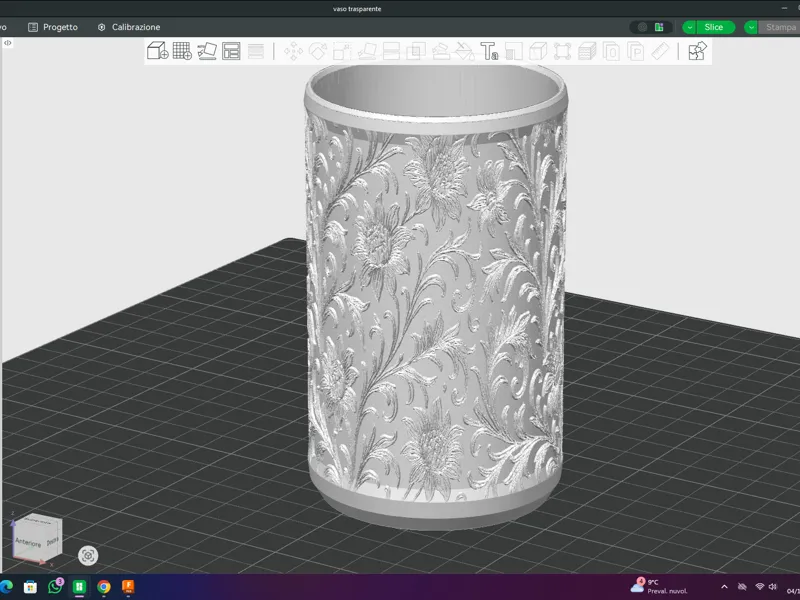The width and height of the screenshot is (800, 600).
Task: Switch to the Progetto tab
Action: (x=53, y=27)
